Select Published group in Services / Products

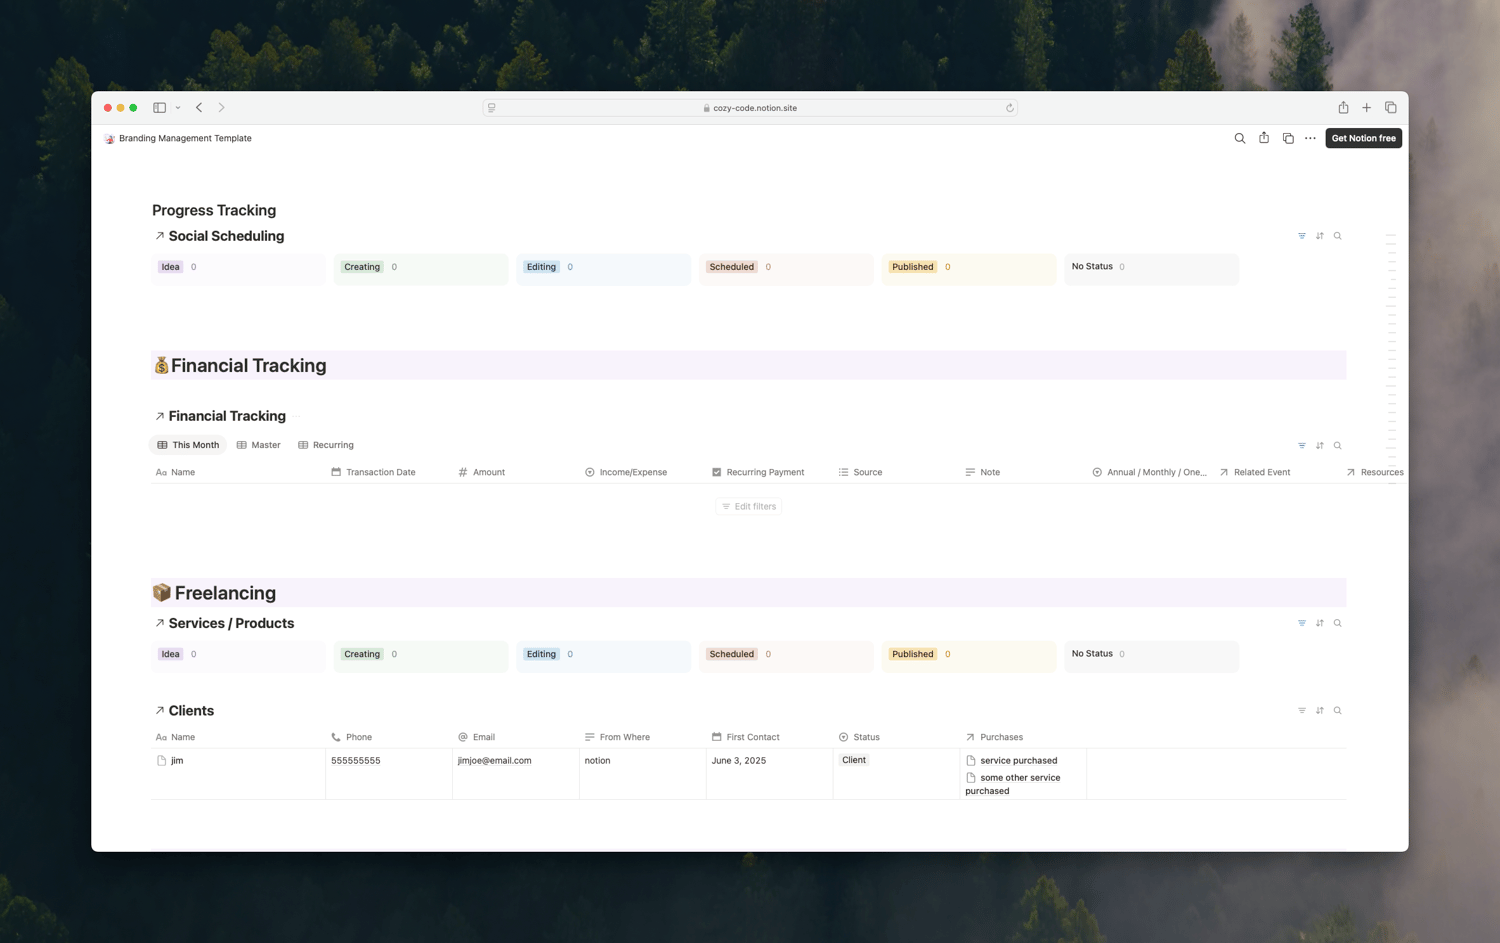coord(913,654)
